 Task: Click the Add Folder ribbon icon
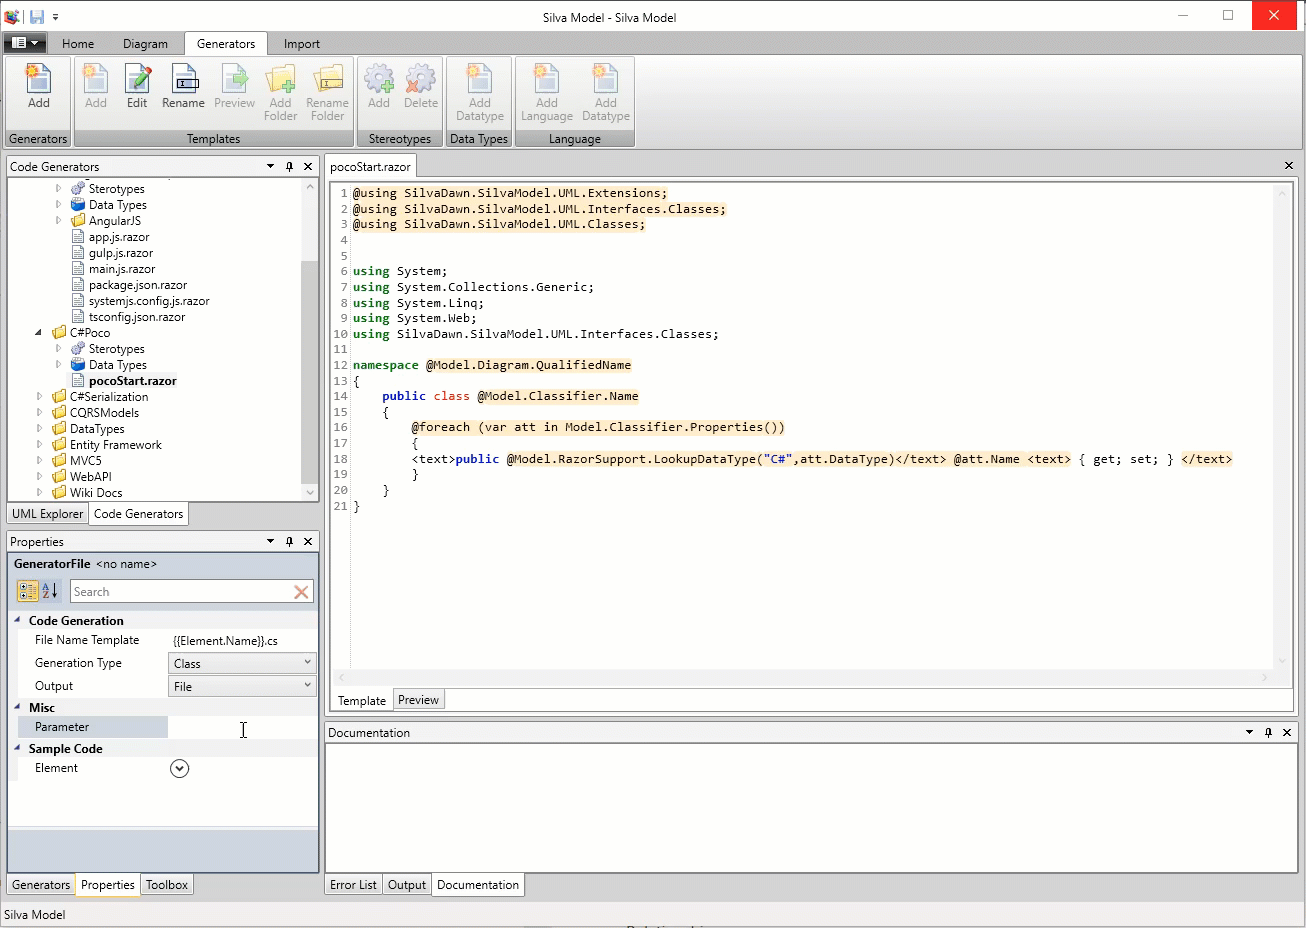coord(280,92)
